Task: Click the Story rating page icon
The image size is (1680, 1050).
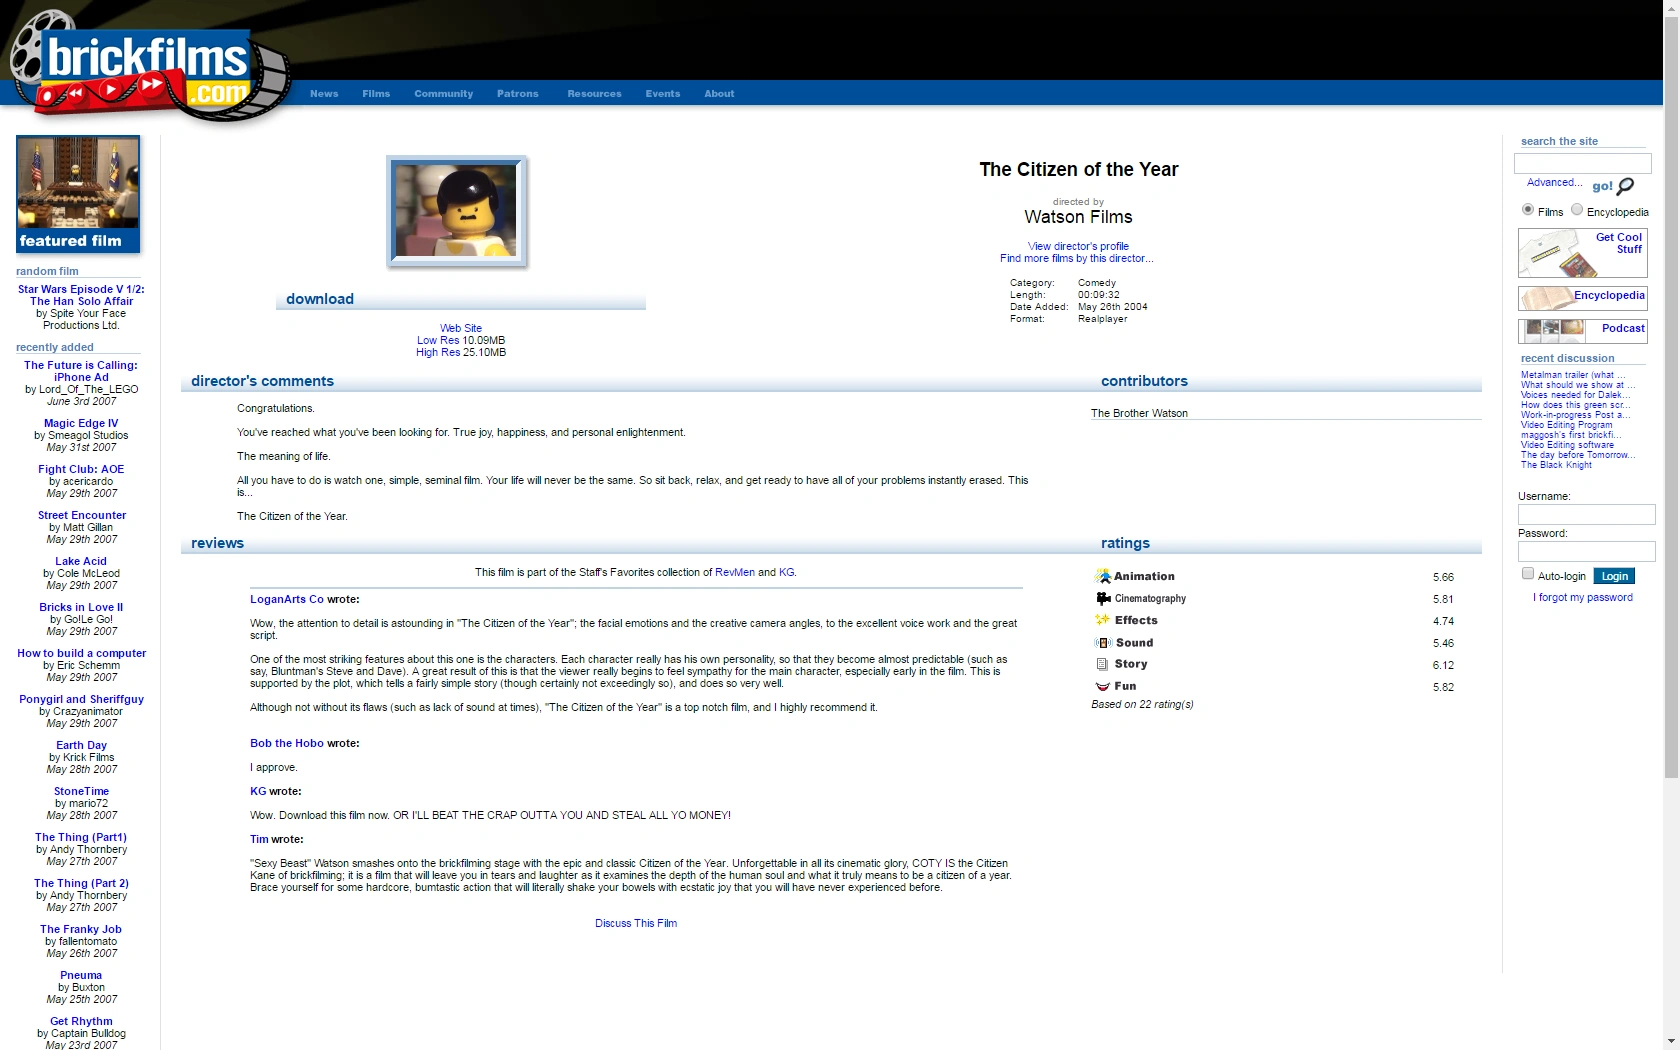Action: tap(1103, 664)
